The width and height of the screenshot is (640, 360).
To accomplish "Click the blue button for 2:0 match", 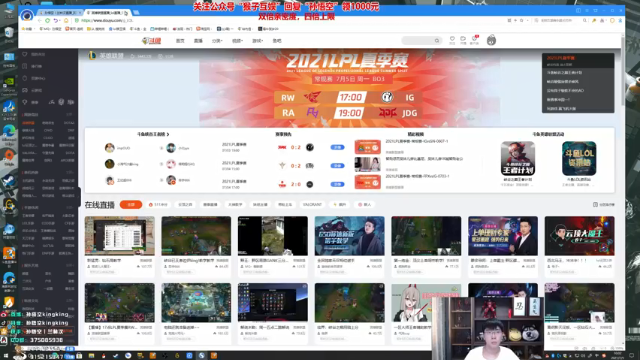I will (x=337, y=184).
